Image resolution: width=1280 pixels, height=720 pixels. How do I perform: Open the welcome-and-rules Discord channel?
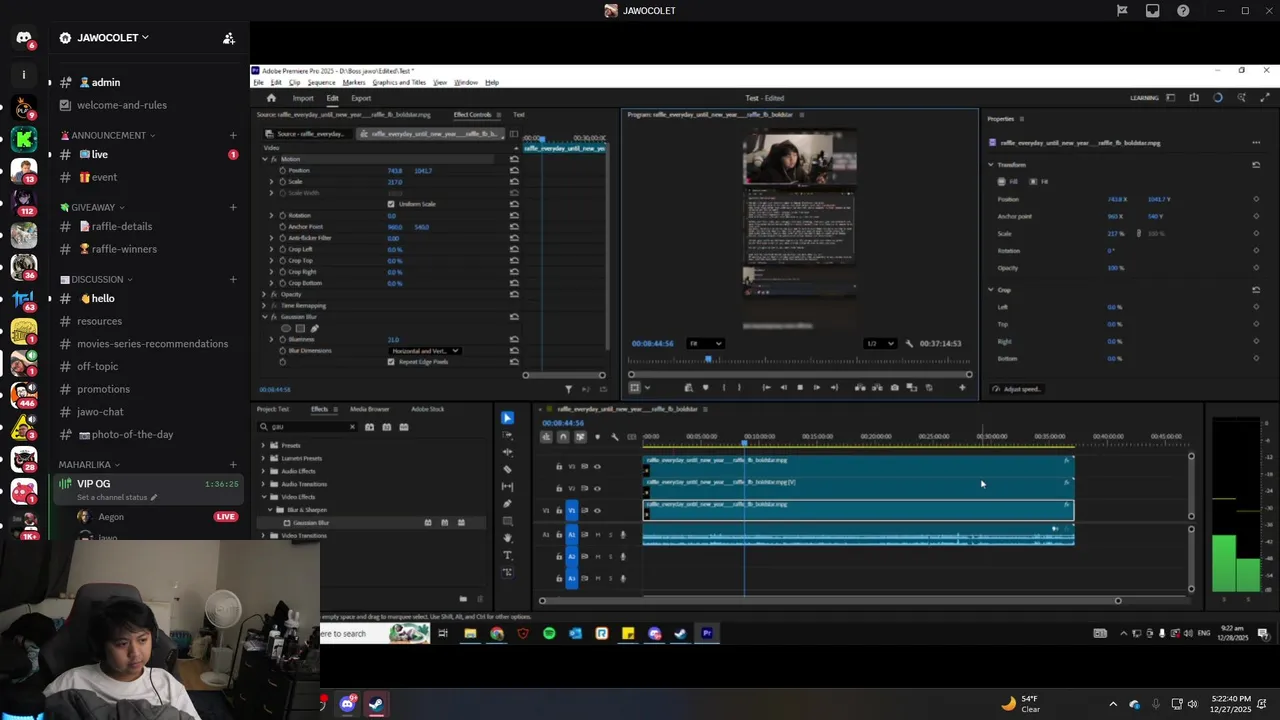(x=121, y=105)
